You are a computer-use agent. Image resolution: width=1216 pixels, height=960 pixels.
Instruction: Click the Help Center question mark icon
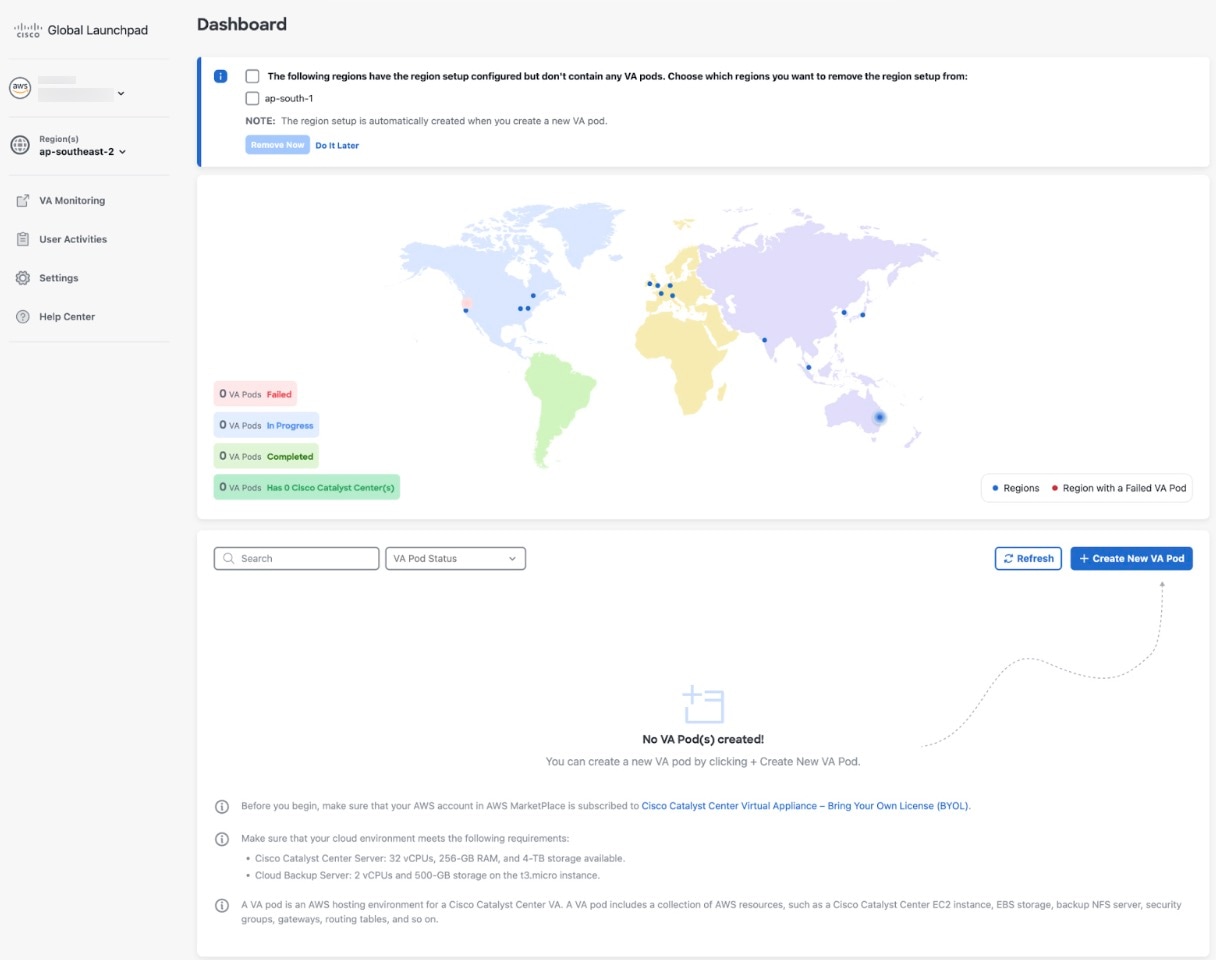tap(22, 317)
